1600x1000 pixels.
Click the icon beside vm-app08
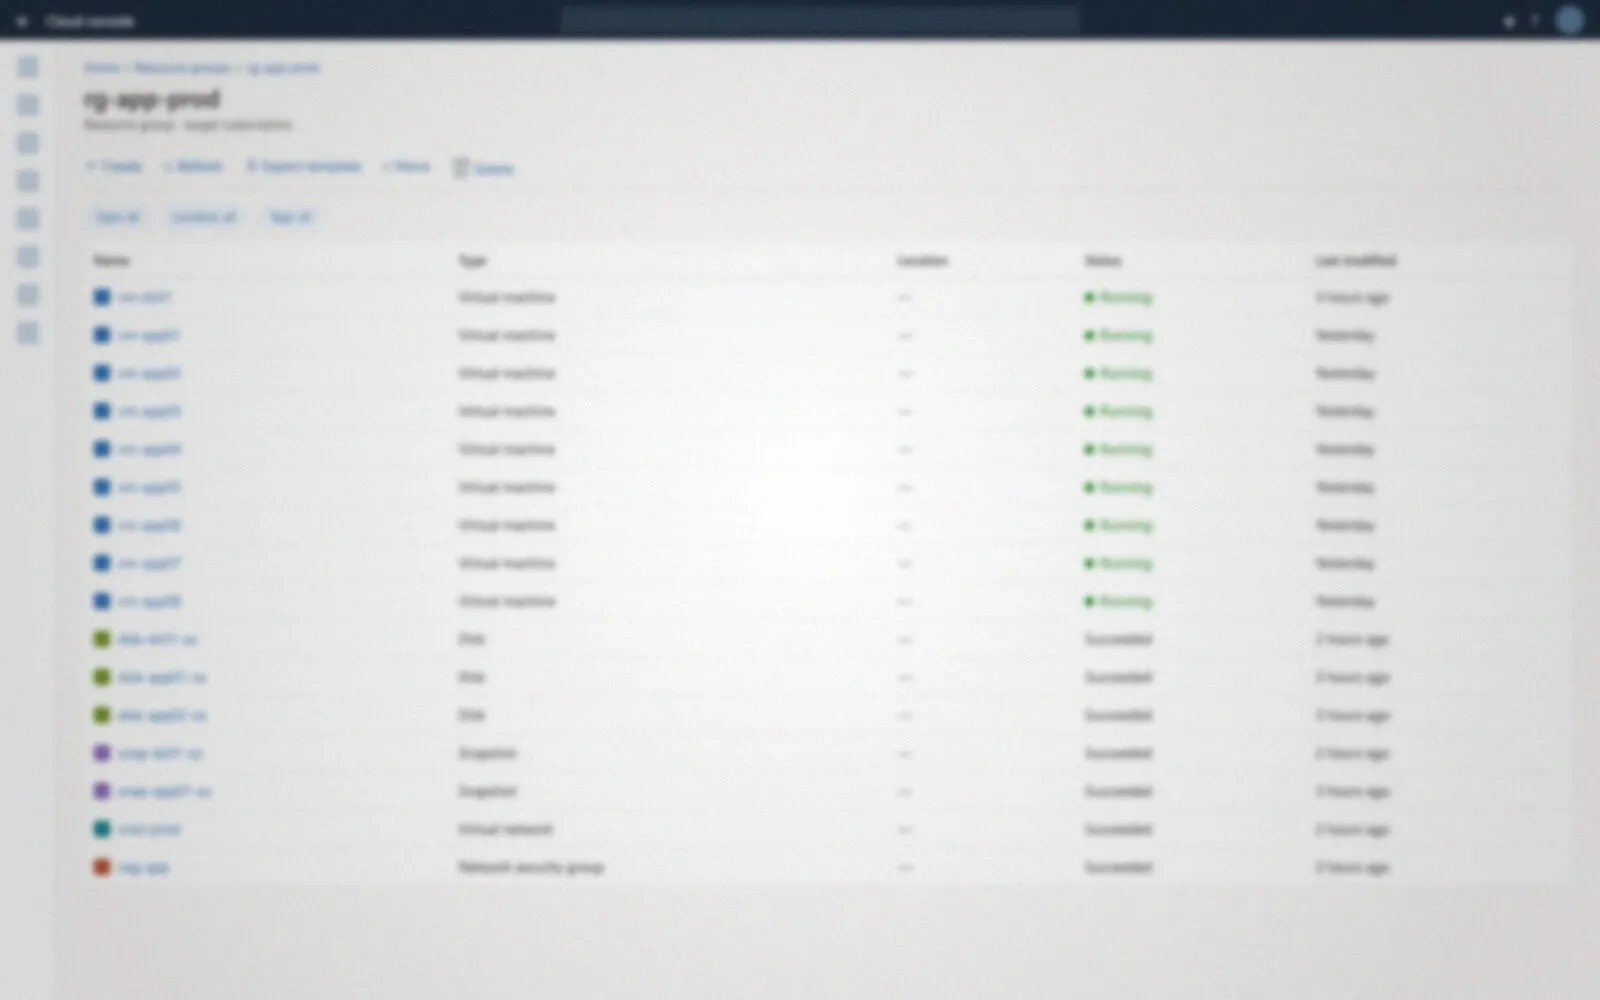click(x=102, y=602)
